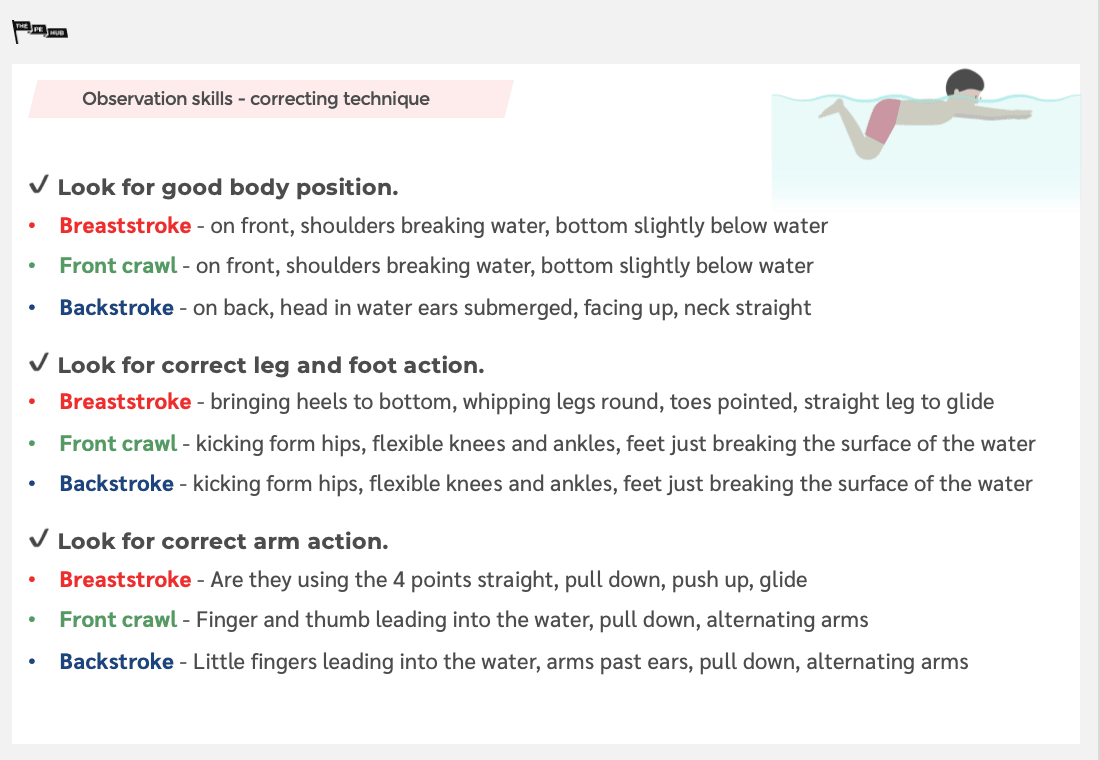The height and width of the screenshot is (760, 1100).
Task: Click The PE Hub flag logo
Action: click(39, 31)
